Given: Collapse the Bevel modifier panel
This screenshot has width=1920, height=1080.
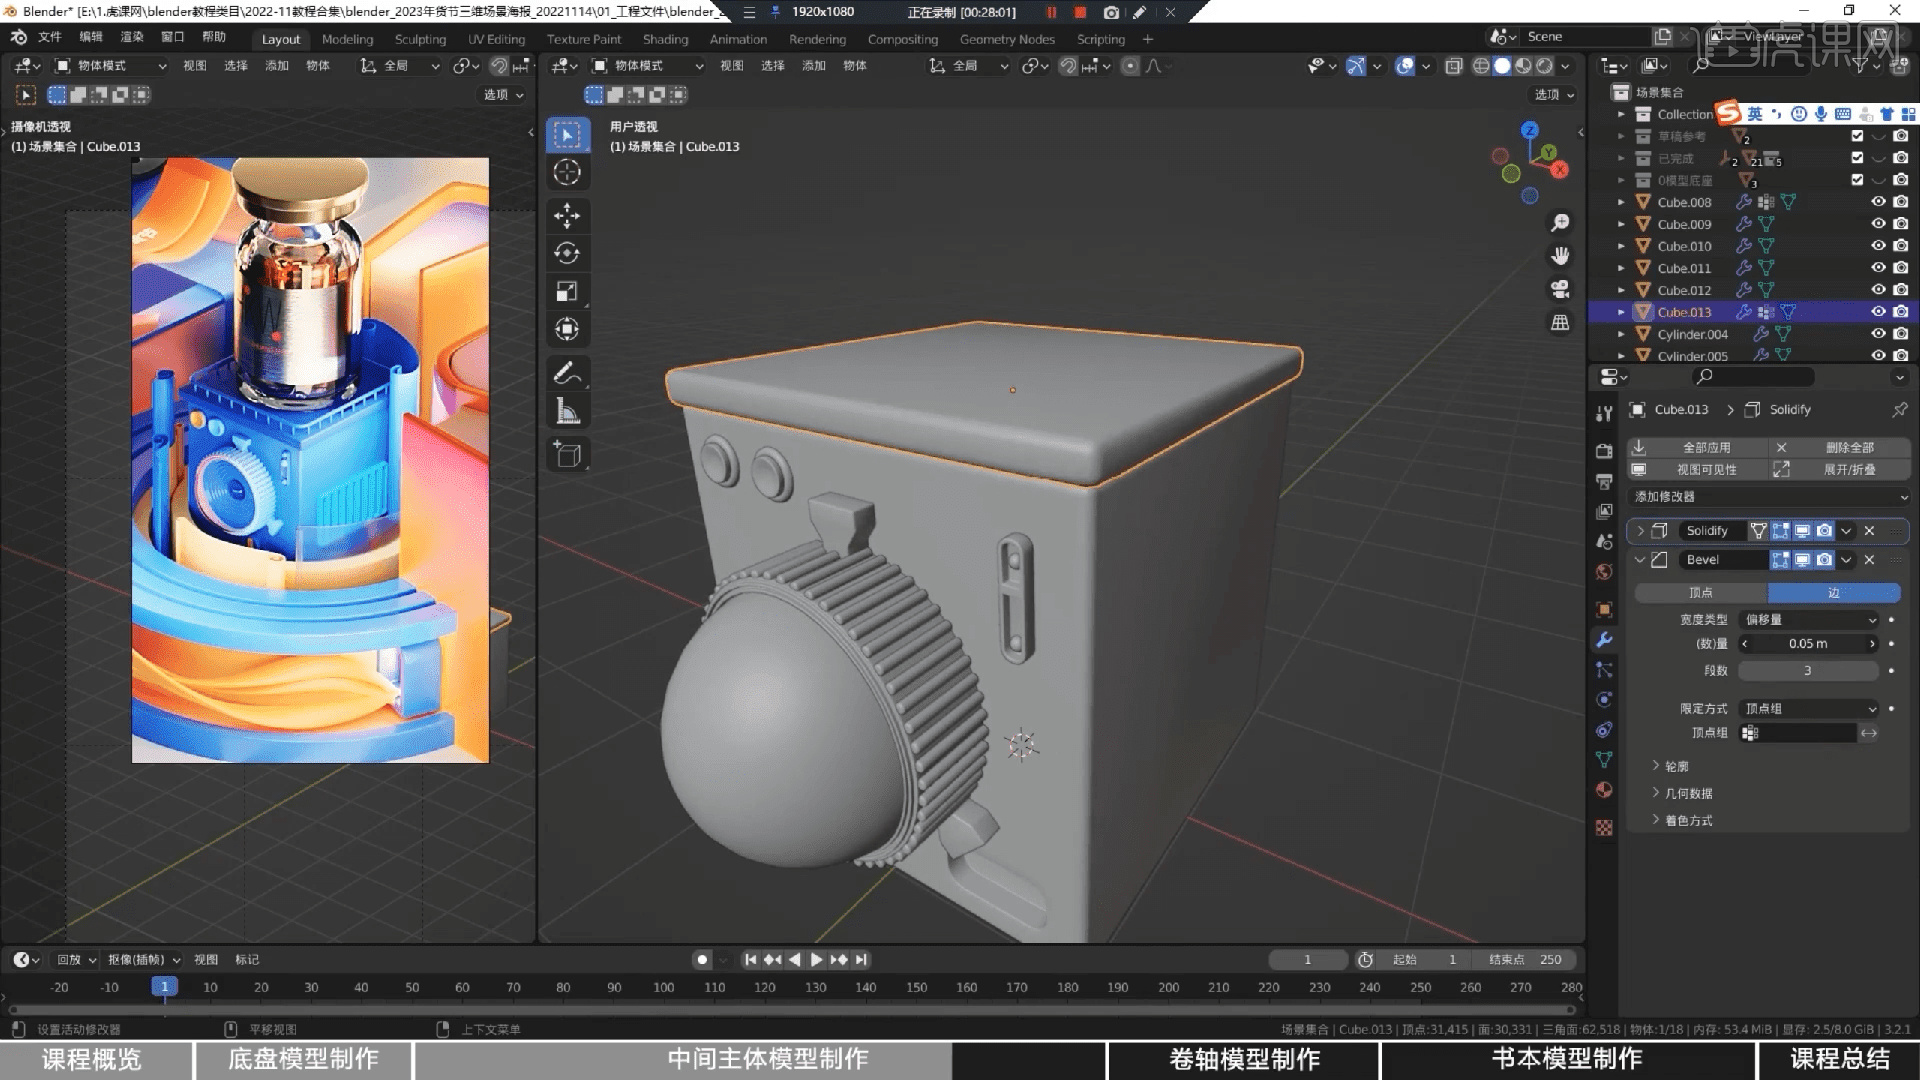Looking at the screenshot, I should click(x=1640, y=560).
